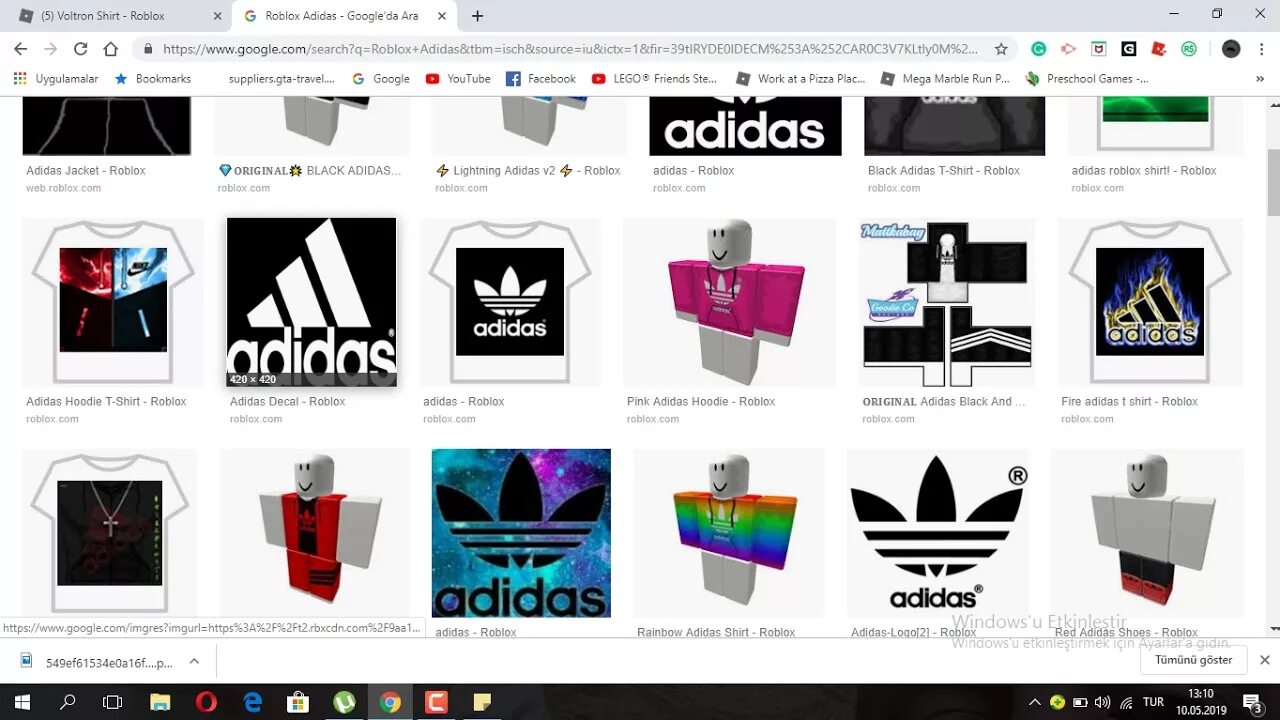This screenshot has height=720, width=1280.
Task: Open the Chrome home page icon
Action: 111,48
